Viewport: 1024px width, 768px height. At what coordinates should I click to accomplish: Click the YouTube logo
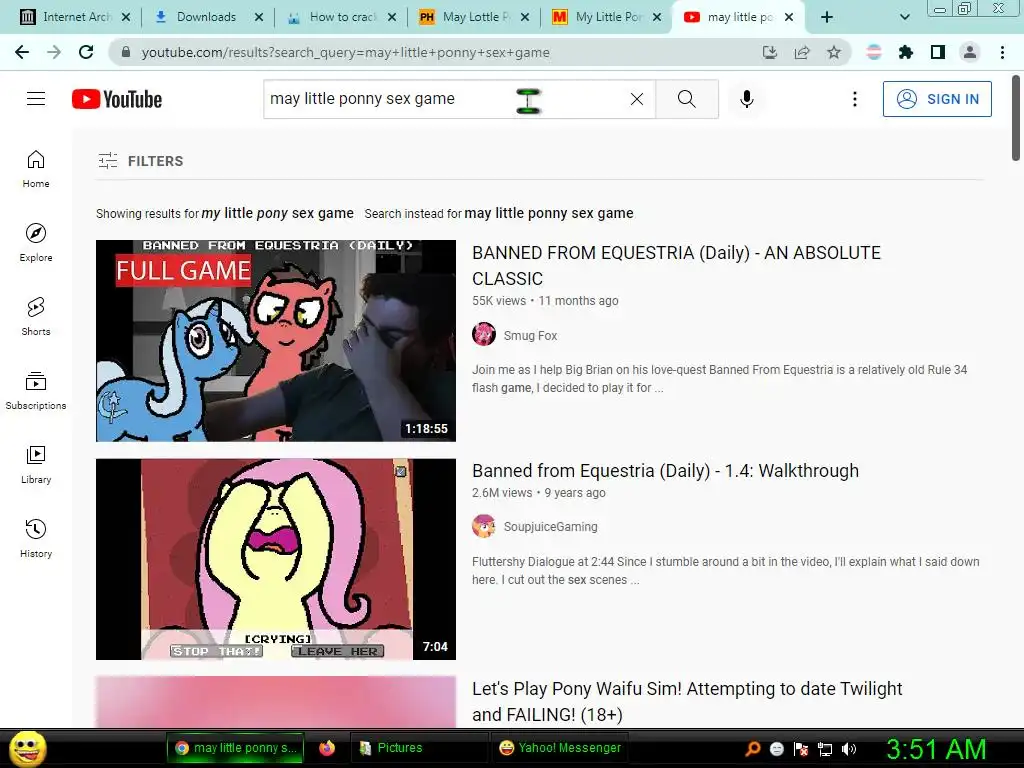click(117, 99)
